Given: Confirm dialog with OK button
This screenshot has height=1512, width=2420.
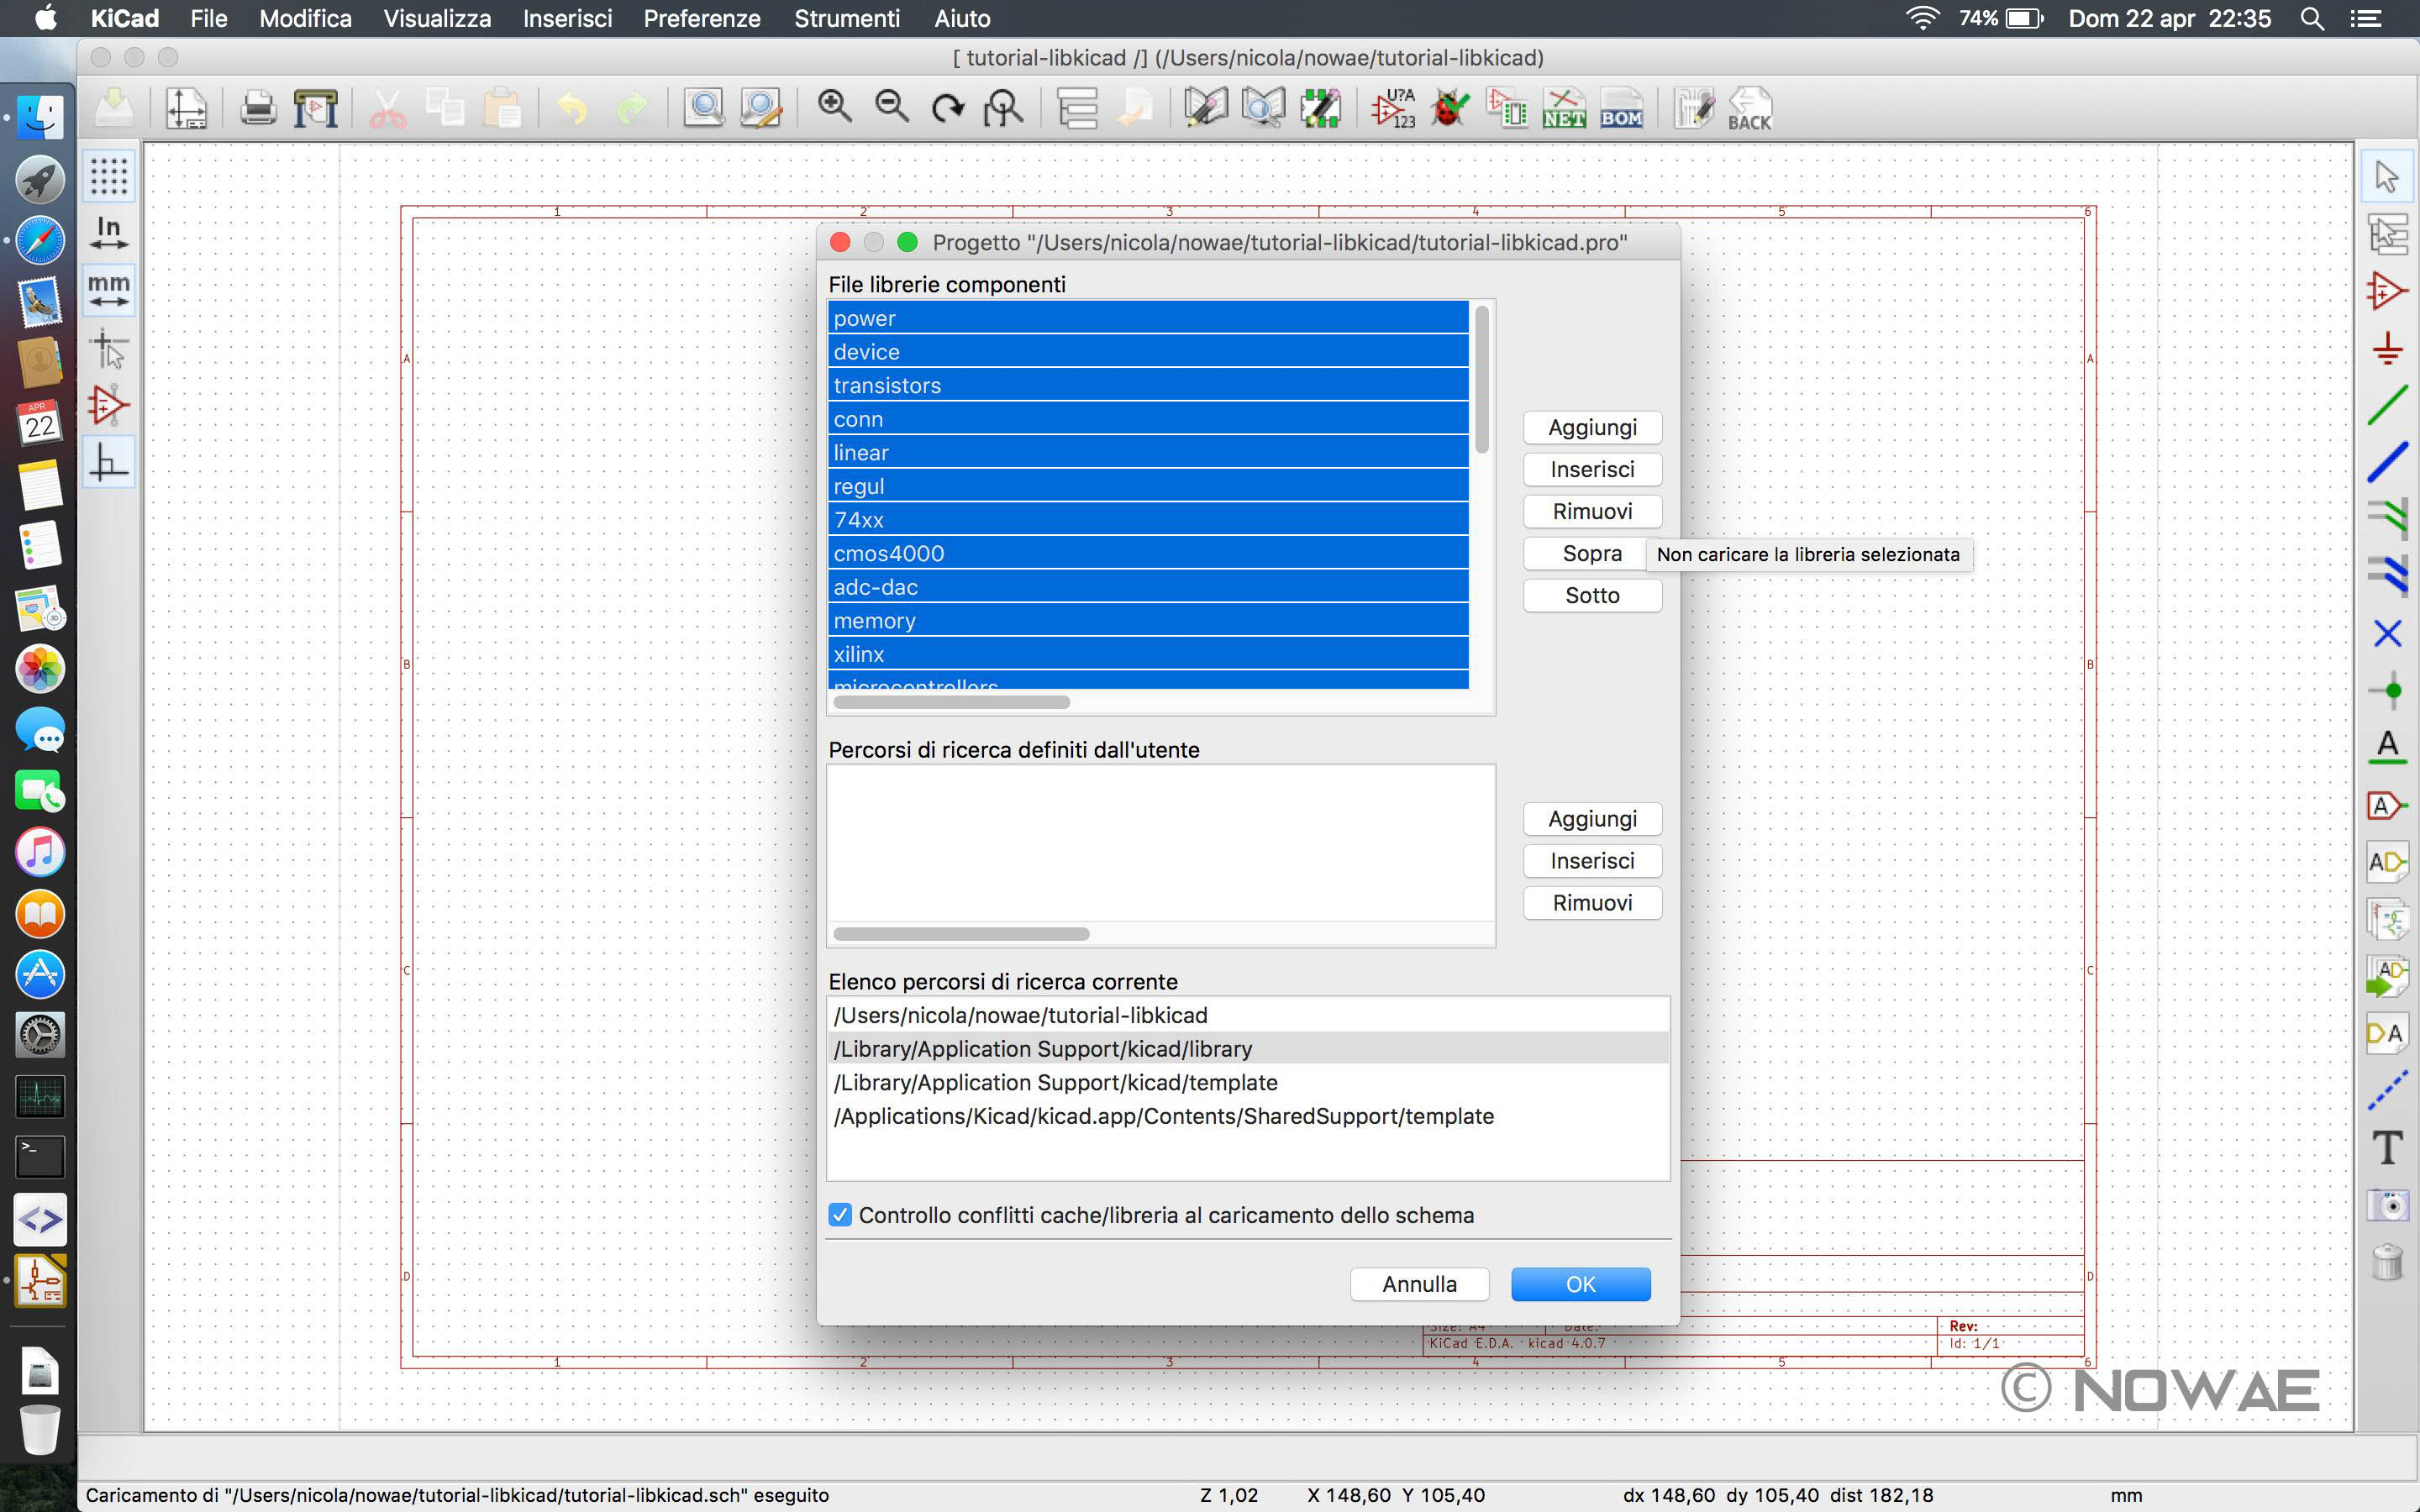Looking at the screenshot, I should [1580, 1284].
